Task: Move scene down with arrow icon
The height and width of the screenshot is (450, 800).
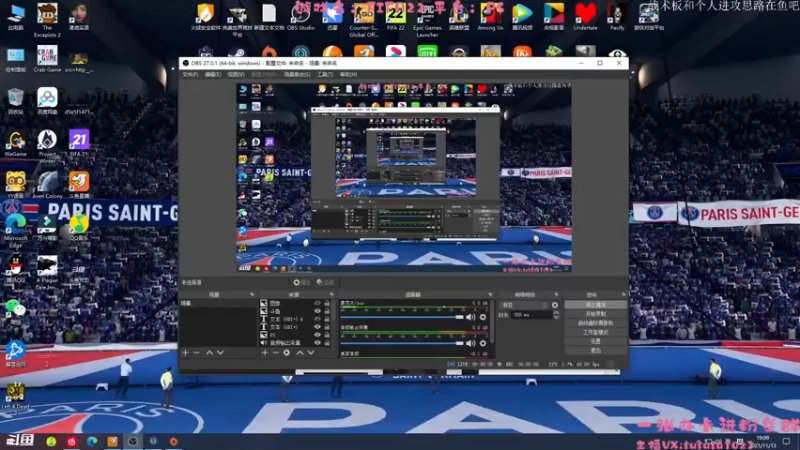Action: coord(220,353)
